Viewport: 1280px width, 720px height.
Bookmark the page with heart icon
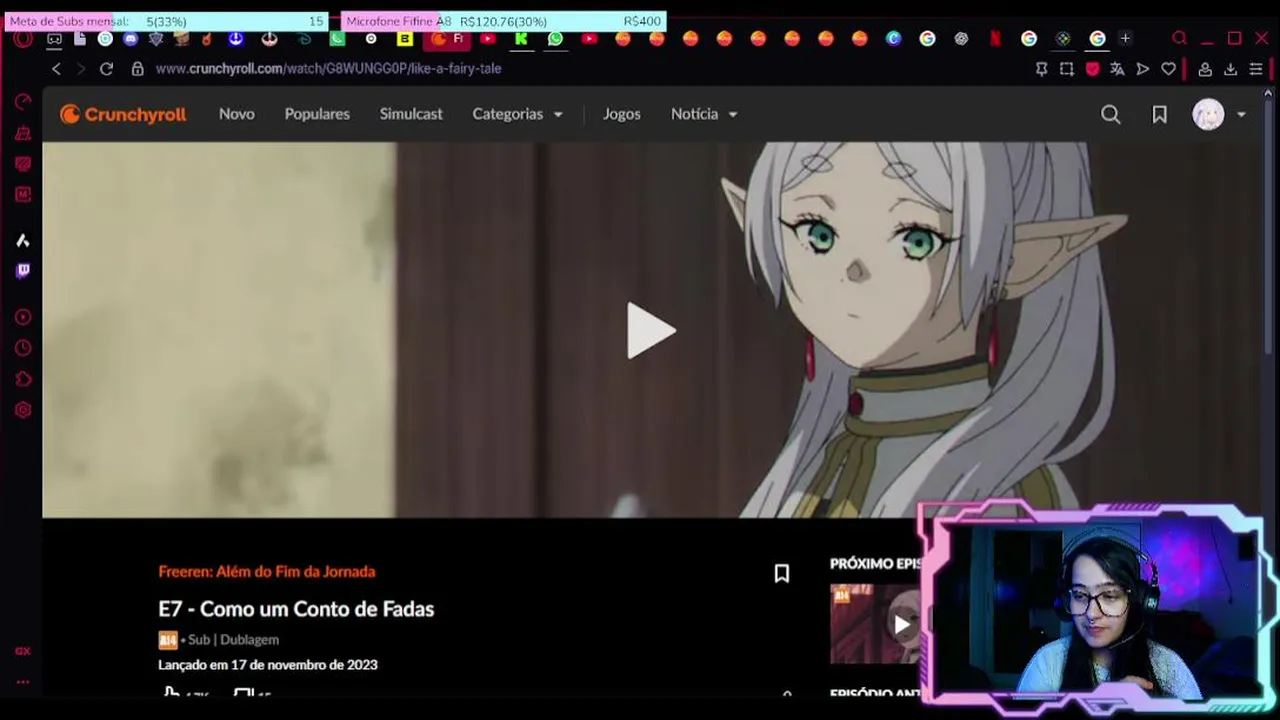click(x=1168, y=69)
